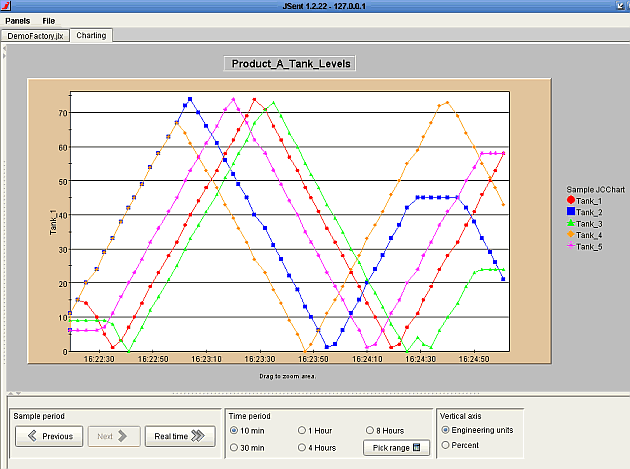The width and height of the screenshot is (630, 469).
Task: Click the right arrow icon on Next
Action: coord(122,436)
